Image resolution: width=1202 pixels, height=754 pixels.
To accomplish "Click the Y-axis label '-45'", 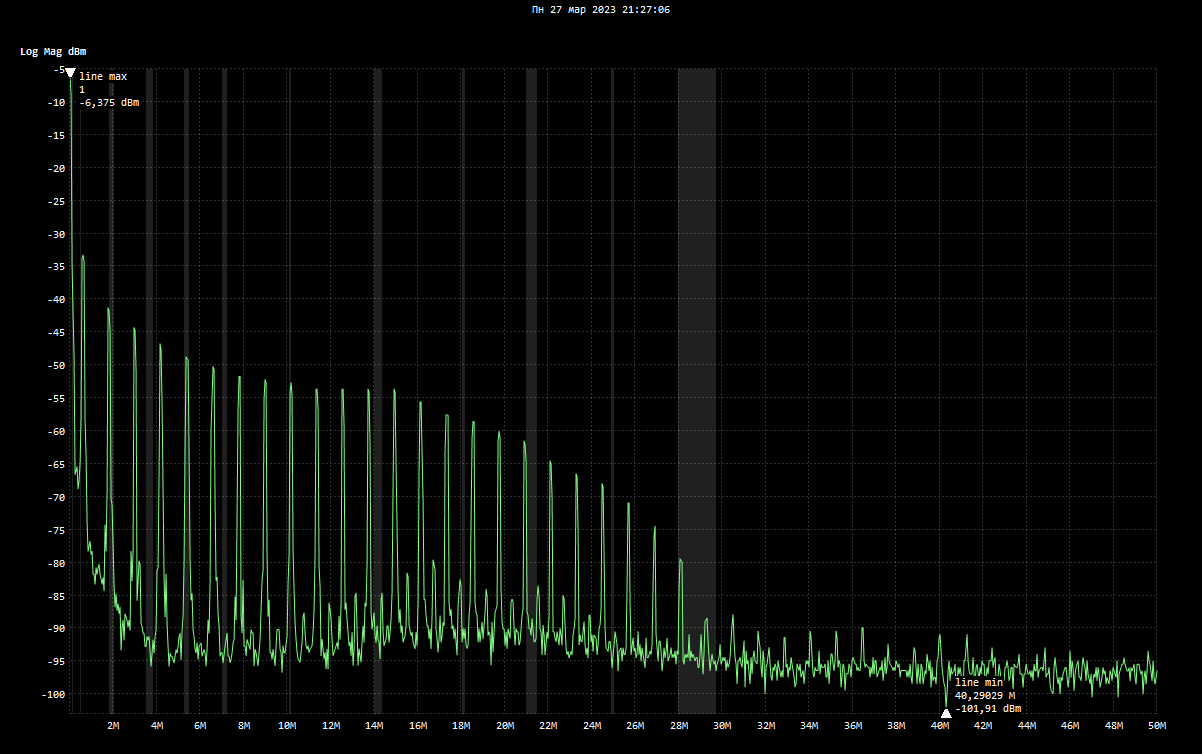I will pyautogui.click(x=56, y=333).
